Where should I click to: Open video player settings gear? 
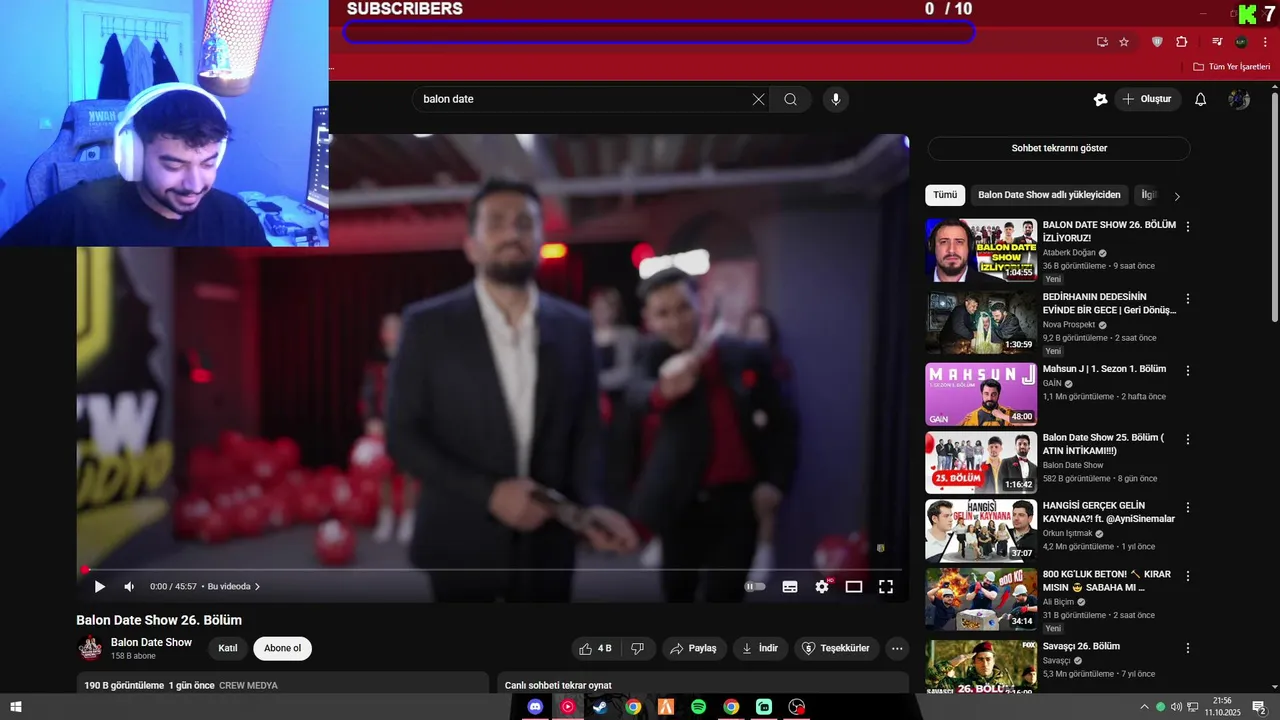click(x=822, y=587)
